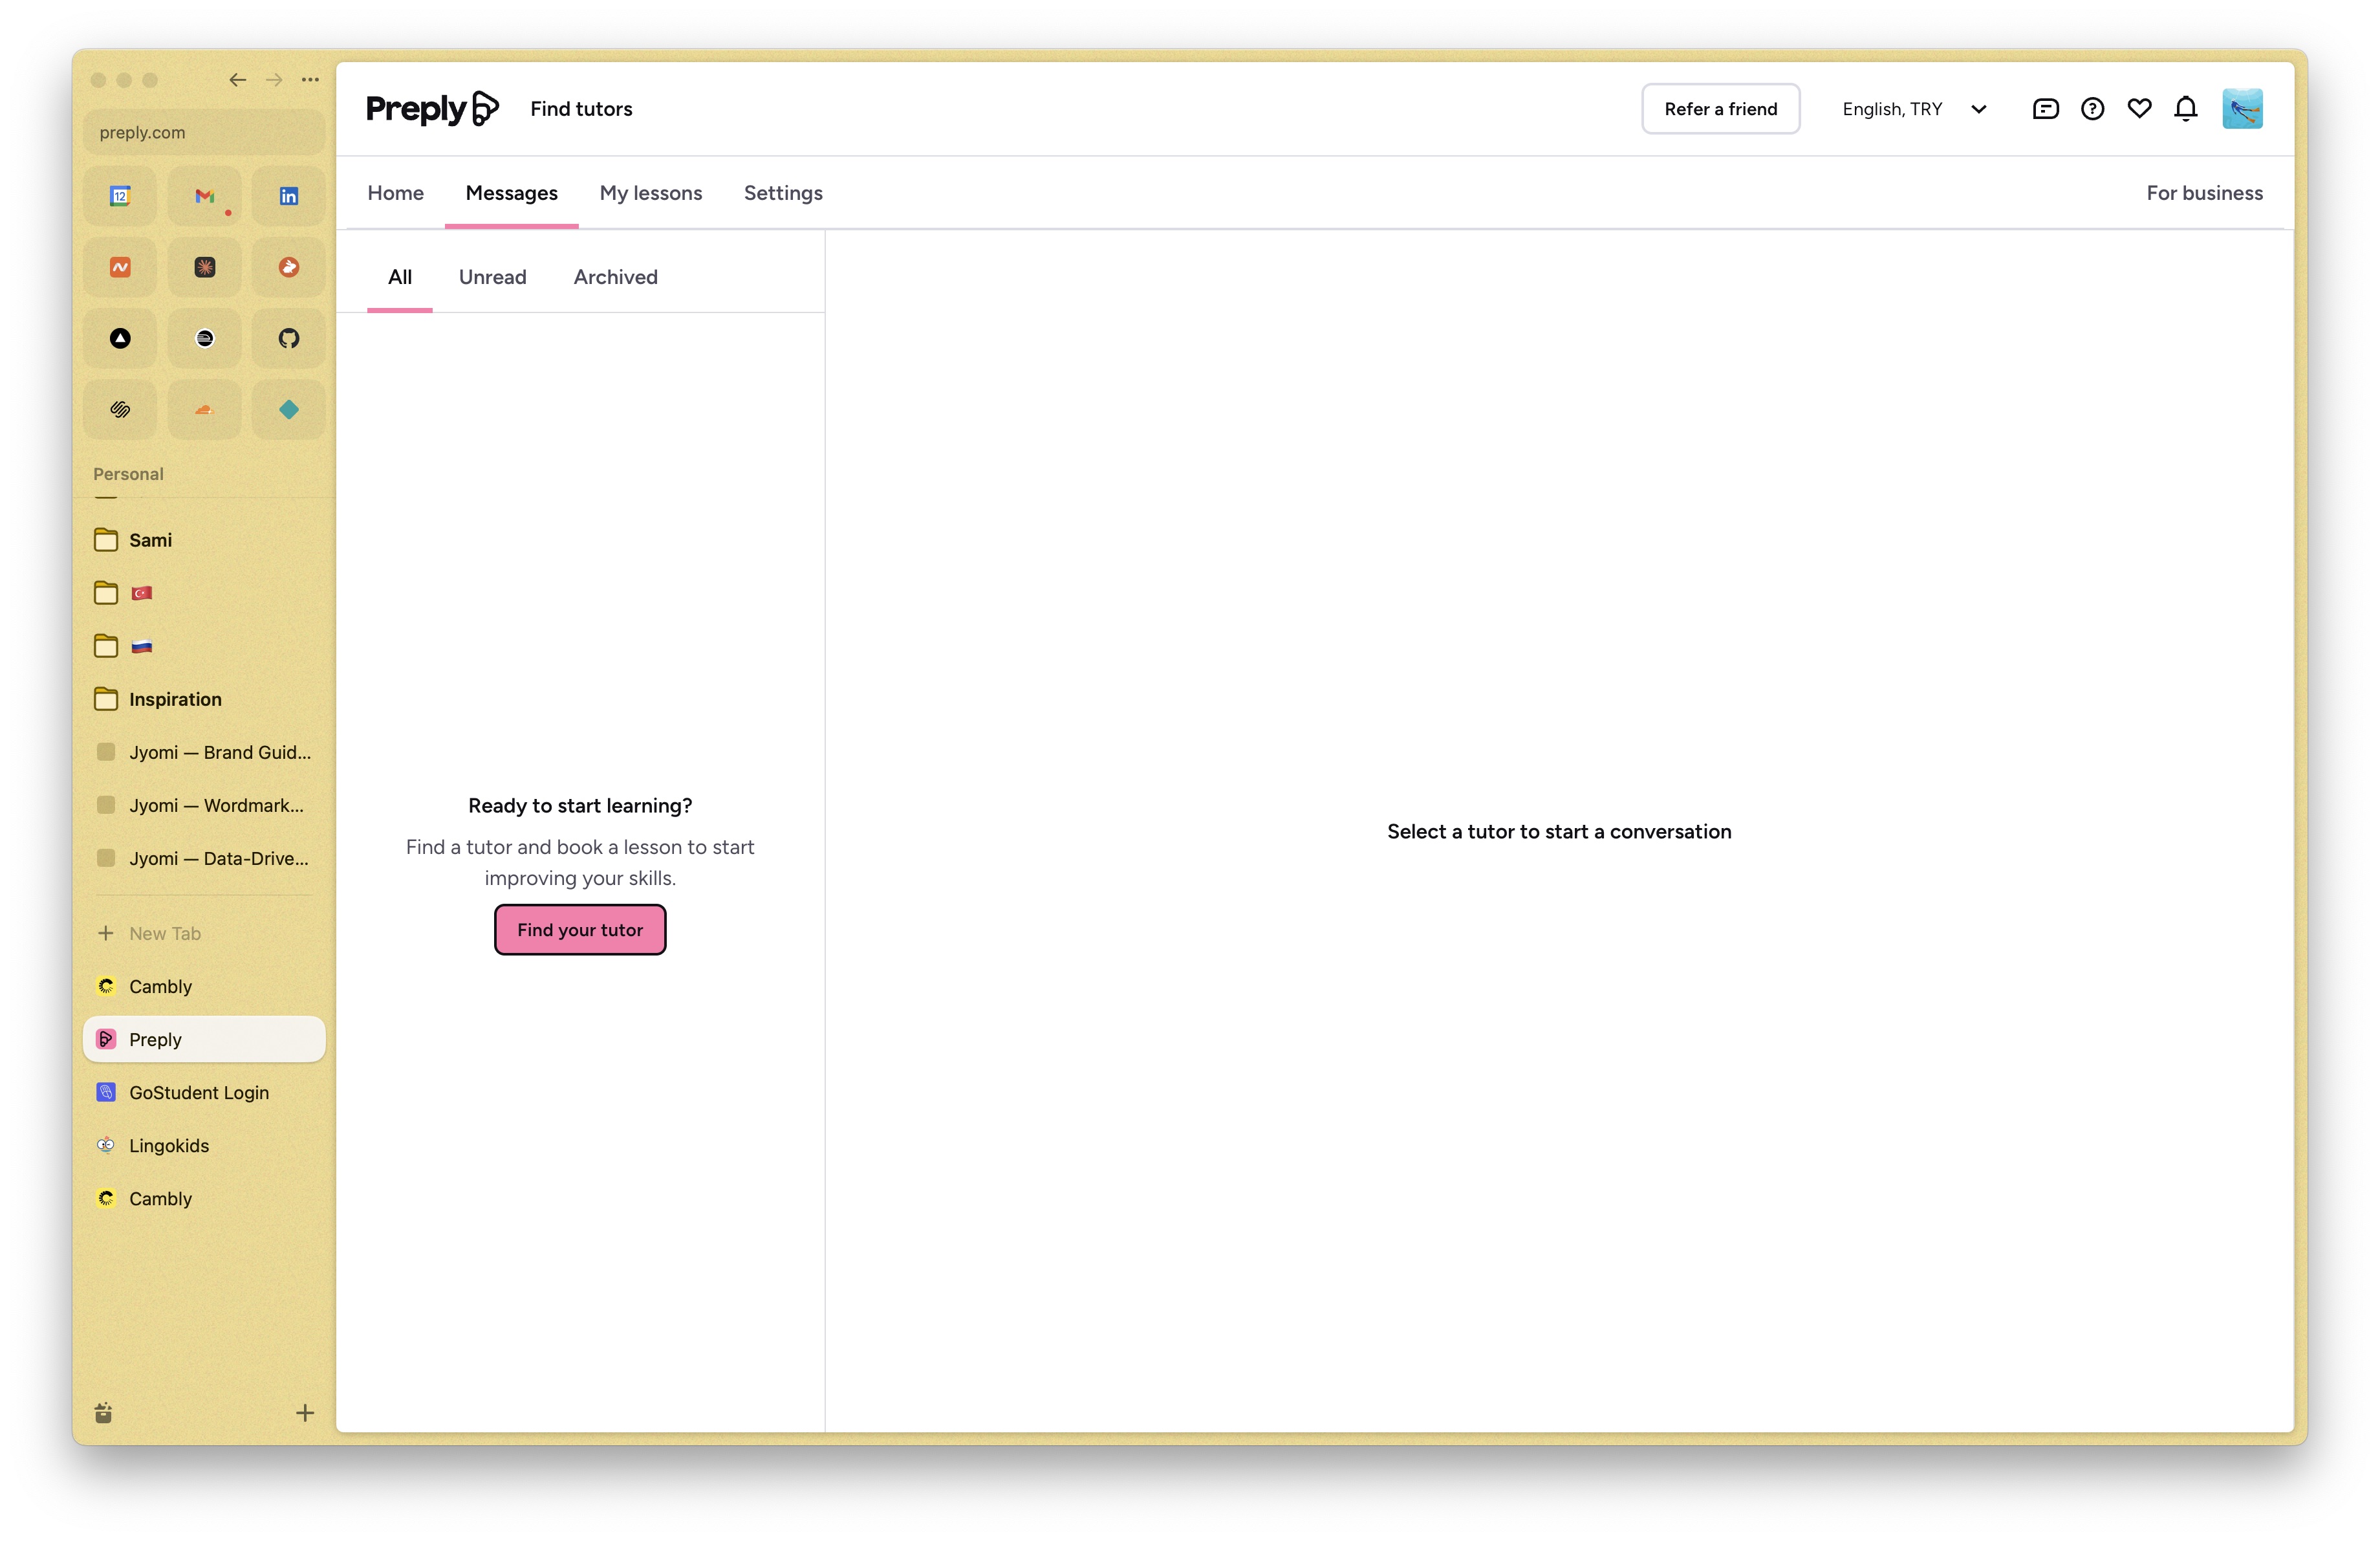The image size is (2380, 1541).
Task: Expand the Sami folder
Action: pos(150,540)
